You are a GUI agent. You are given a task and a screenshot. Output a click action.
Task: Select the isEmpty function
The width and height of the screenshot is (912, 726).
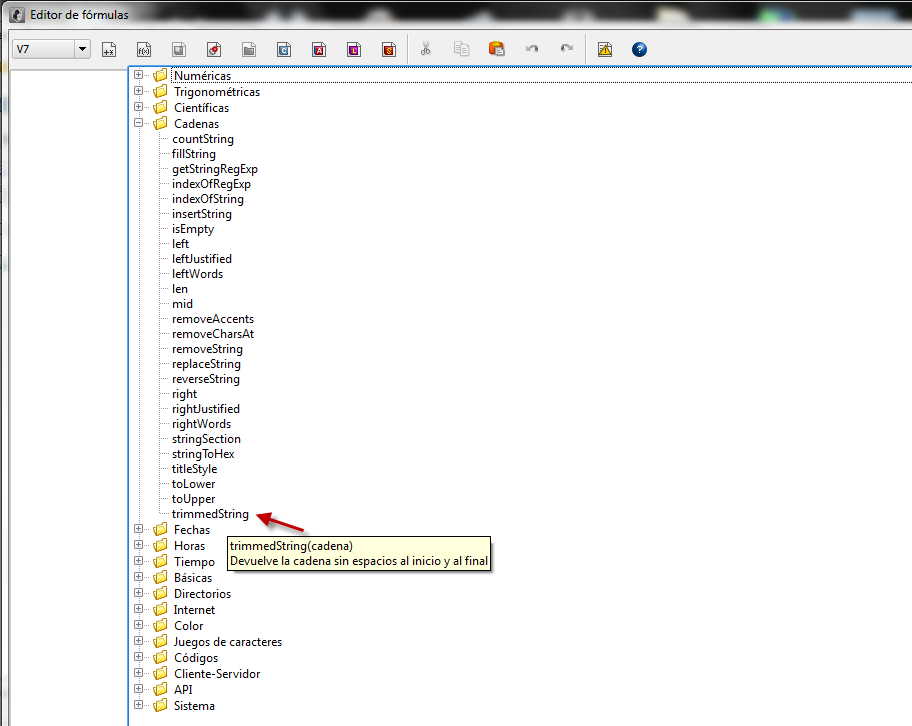click(193, 229)
